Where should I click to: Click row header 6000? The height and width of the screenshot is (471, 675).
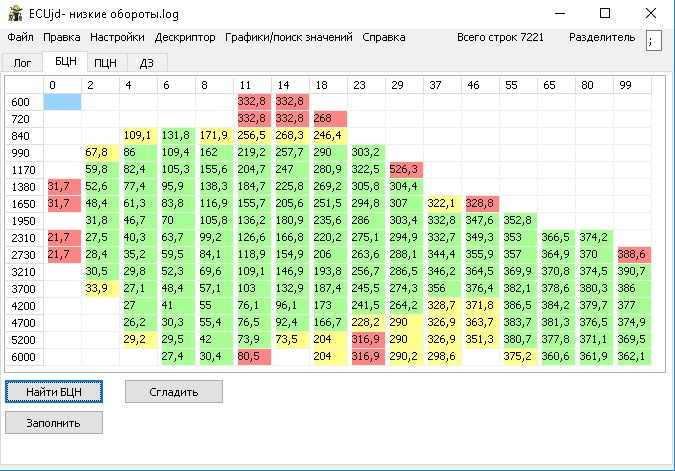tap(25, 356)
